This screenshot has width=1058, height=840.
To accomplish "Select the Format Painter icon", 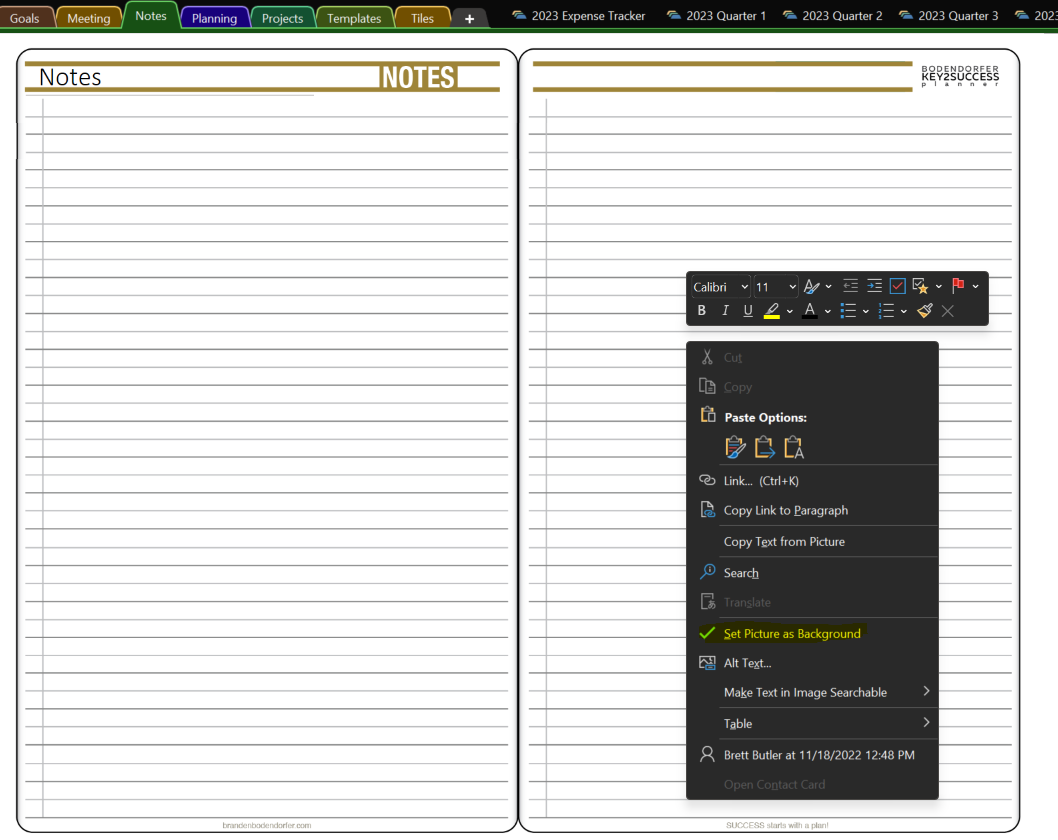I will 925,310.
